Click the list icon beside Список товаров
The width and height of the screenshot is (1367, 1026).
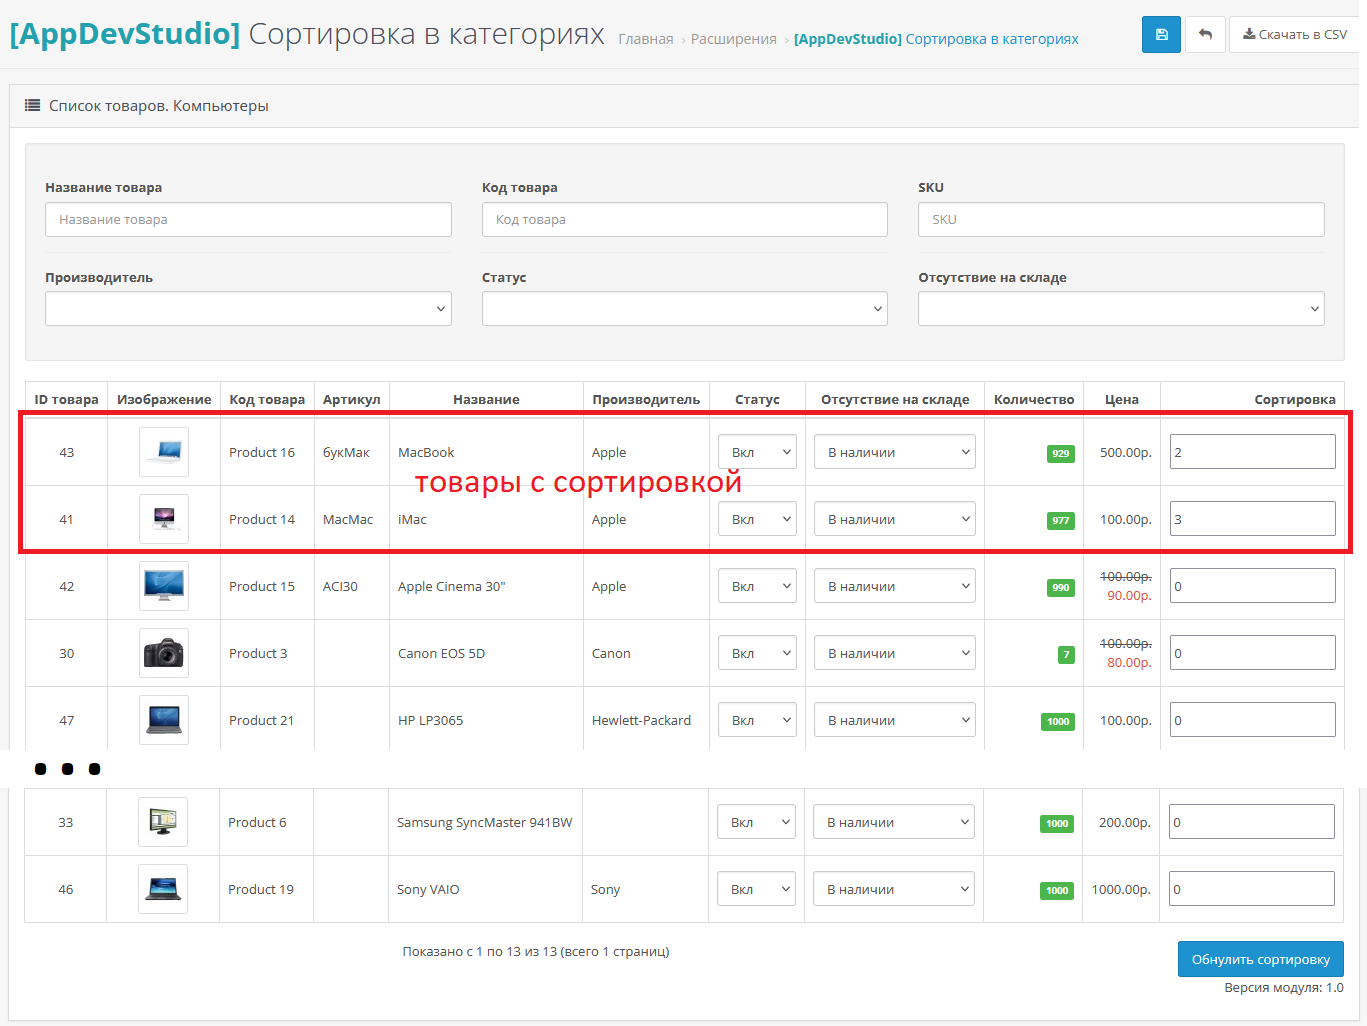point(32,105)
